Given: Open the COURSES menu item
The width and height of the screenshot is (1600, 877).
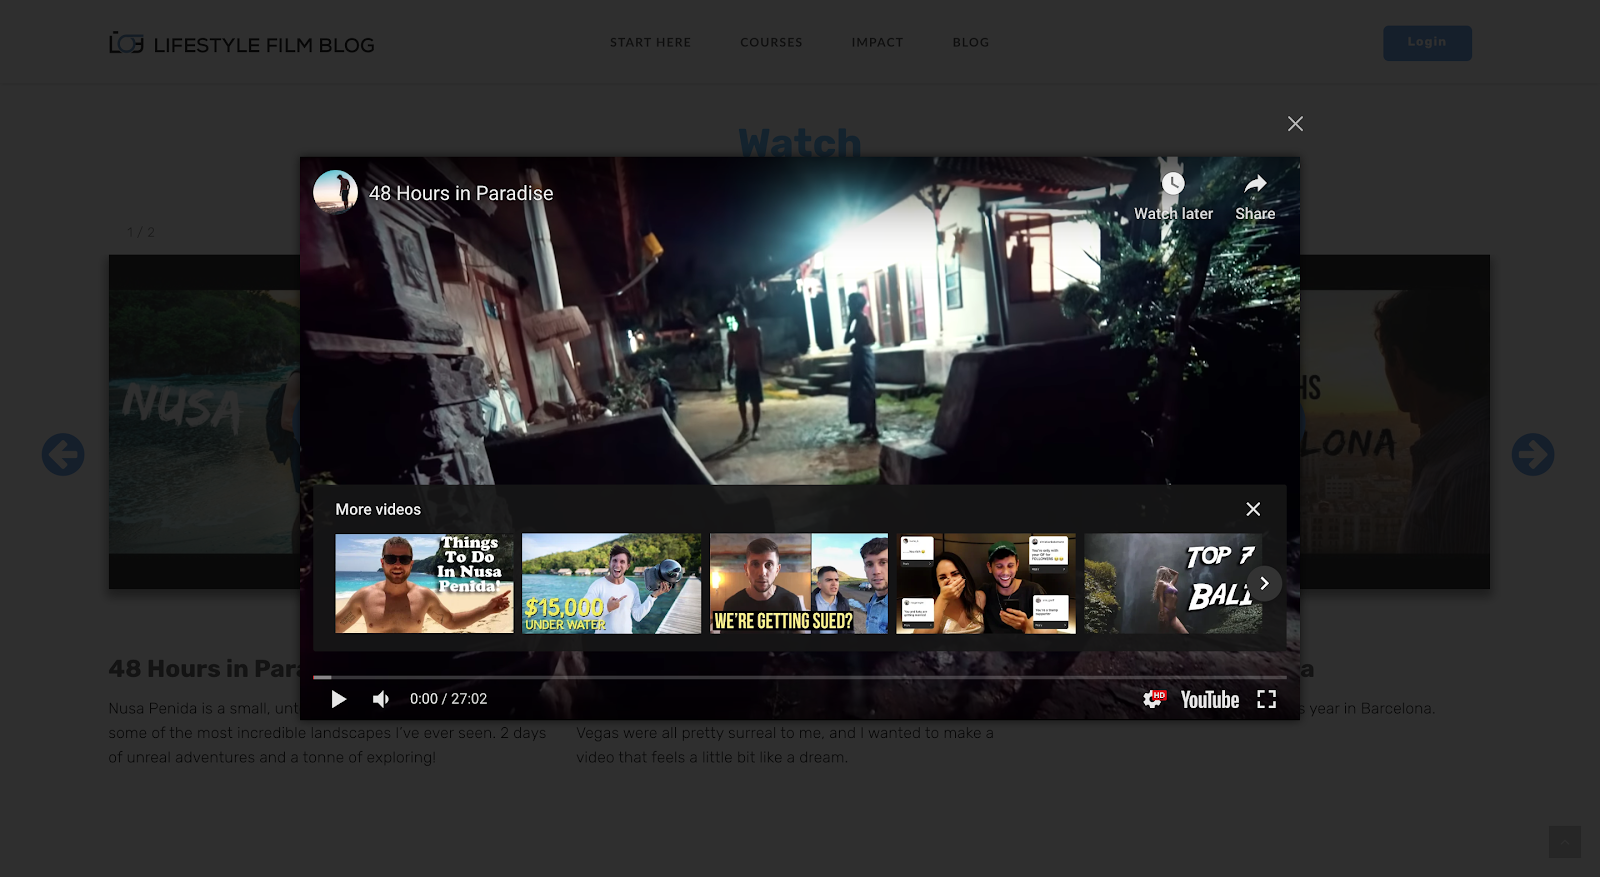Looking at the screenshot, I should pos(771,42).
